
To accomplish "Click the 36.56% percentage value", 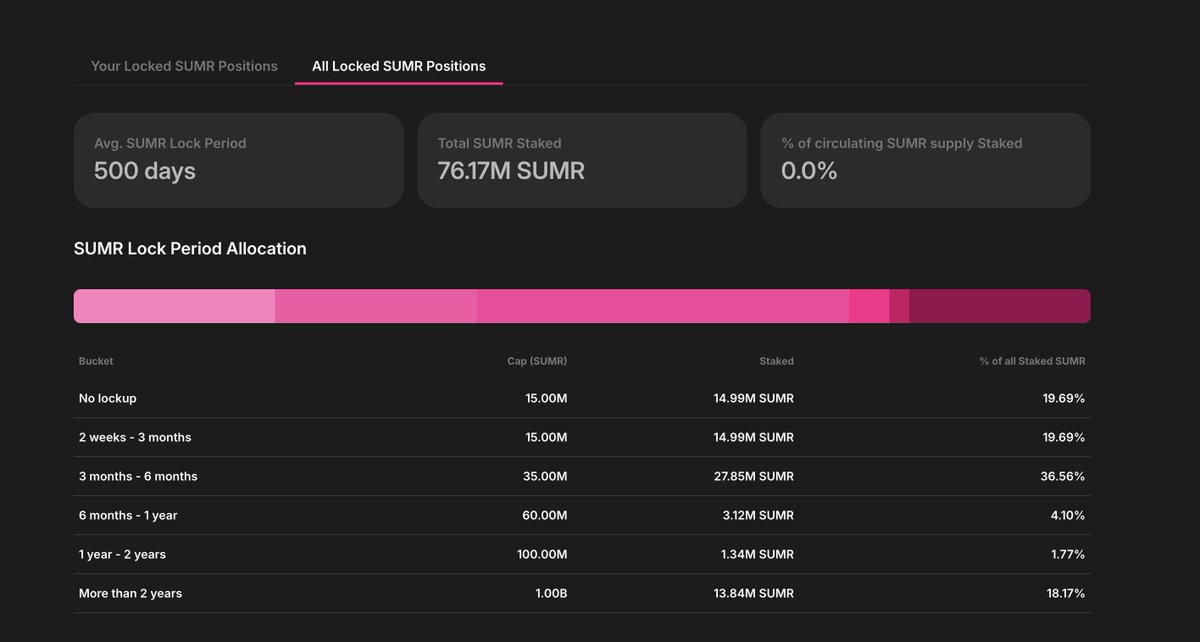I will point(1063,476).
